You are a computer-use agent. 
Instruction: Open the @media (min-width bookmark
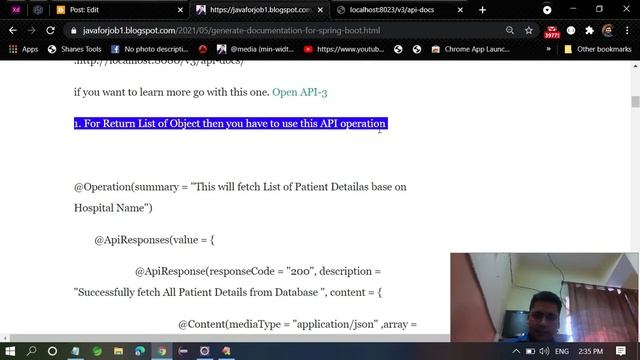click(x=256, y=49)
